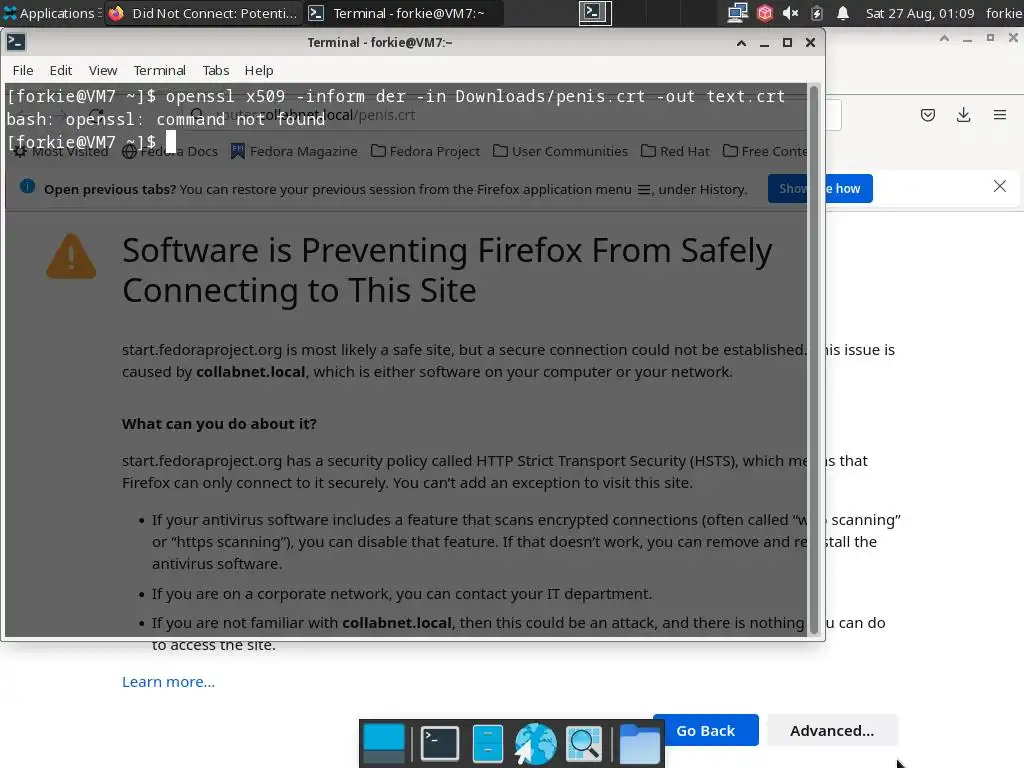
Task: Minimize the Firefox window
Action: [x=967, y=39]
